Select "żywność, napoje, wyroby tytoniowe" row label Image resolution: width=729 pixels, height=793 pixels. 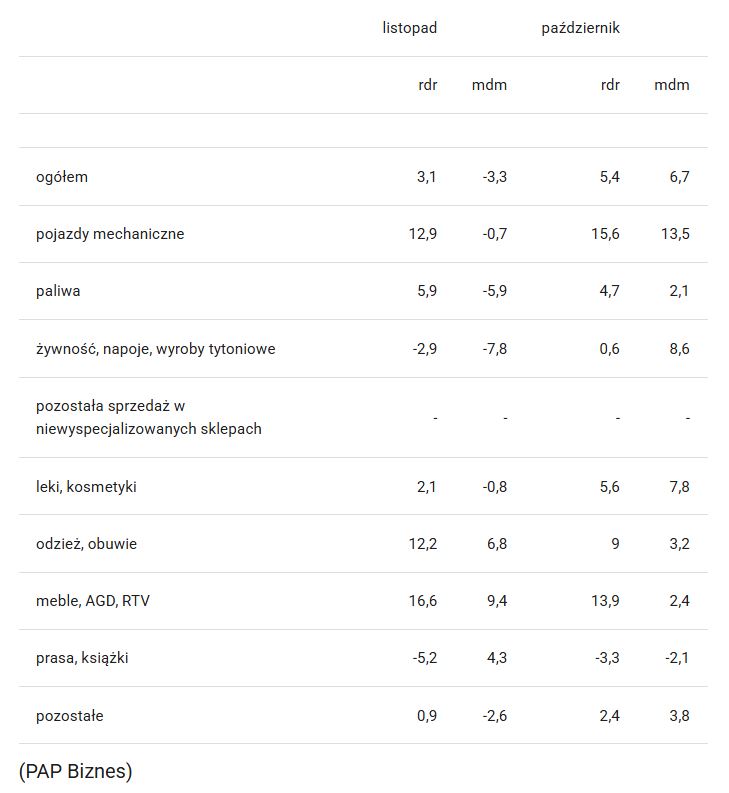[155, 349]
